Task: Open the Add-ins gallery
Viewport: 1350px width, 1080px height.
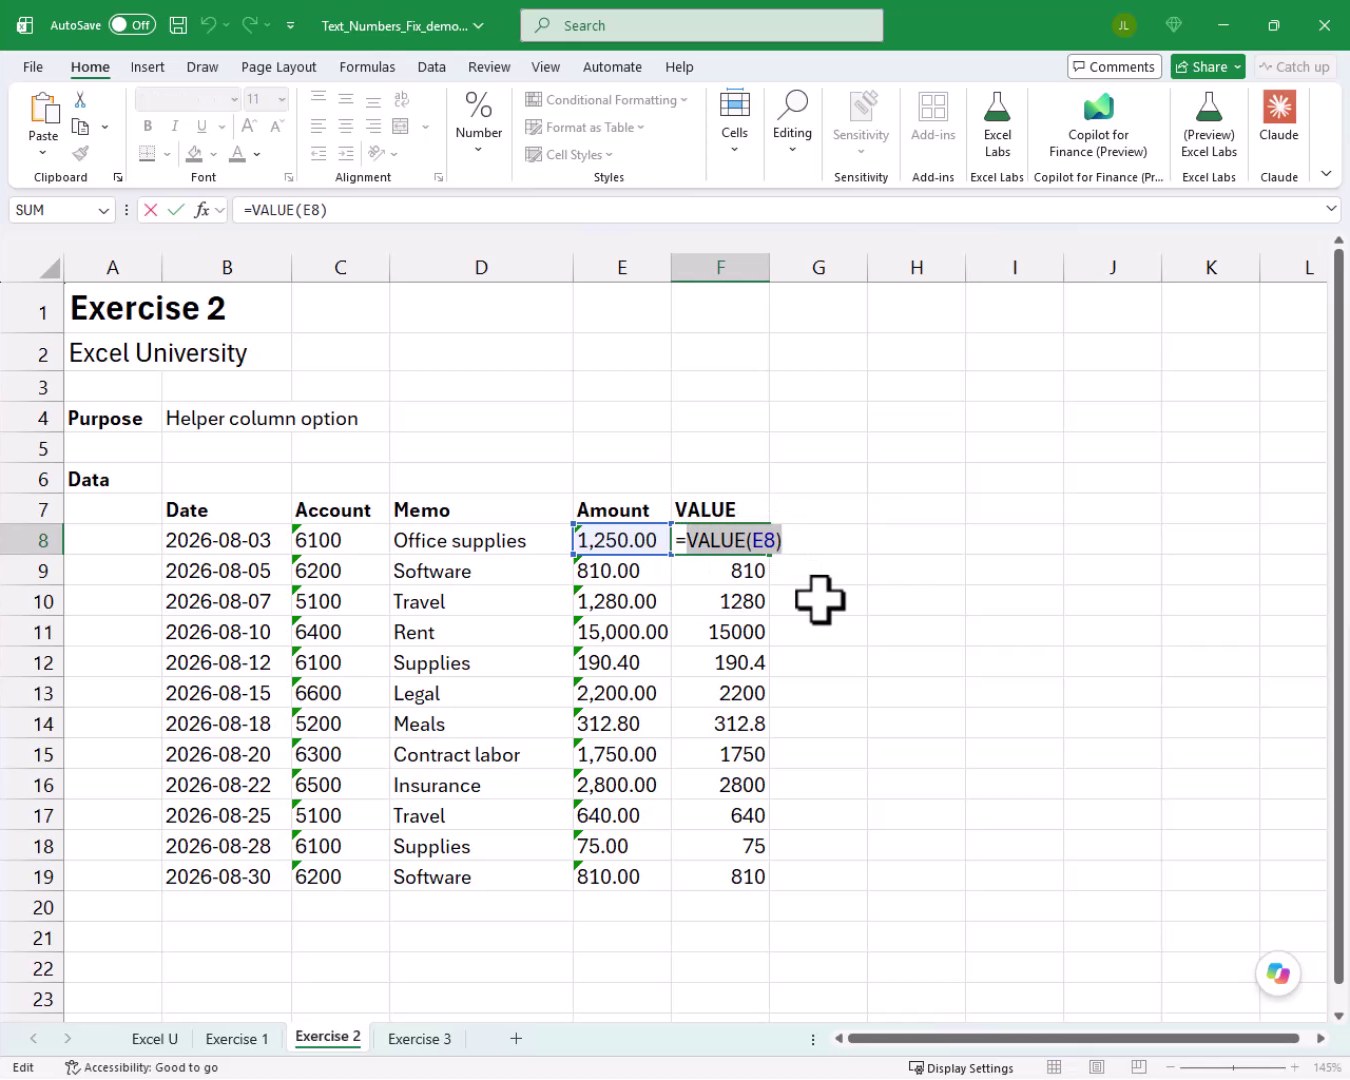Action: (933, 116)
